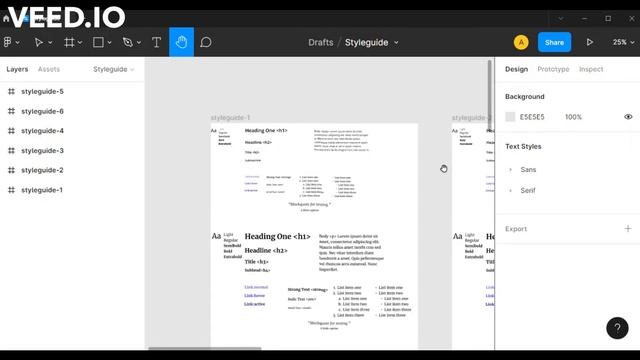The image size is (640, 360).
Task: Open Frame tools dropdown arrow
Action: click(x=80, y=43)
